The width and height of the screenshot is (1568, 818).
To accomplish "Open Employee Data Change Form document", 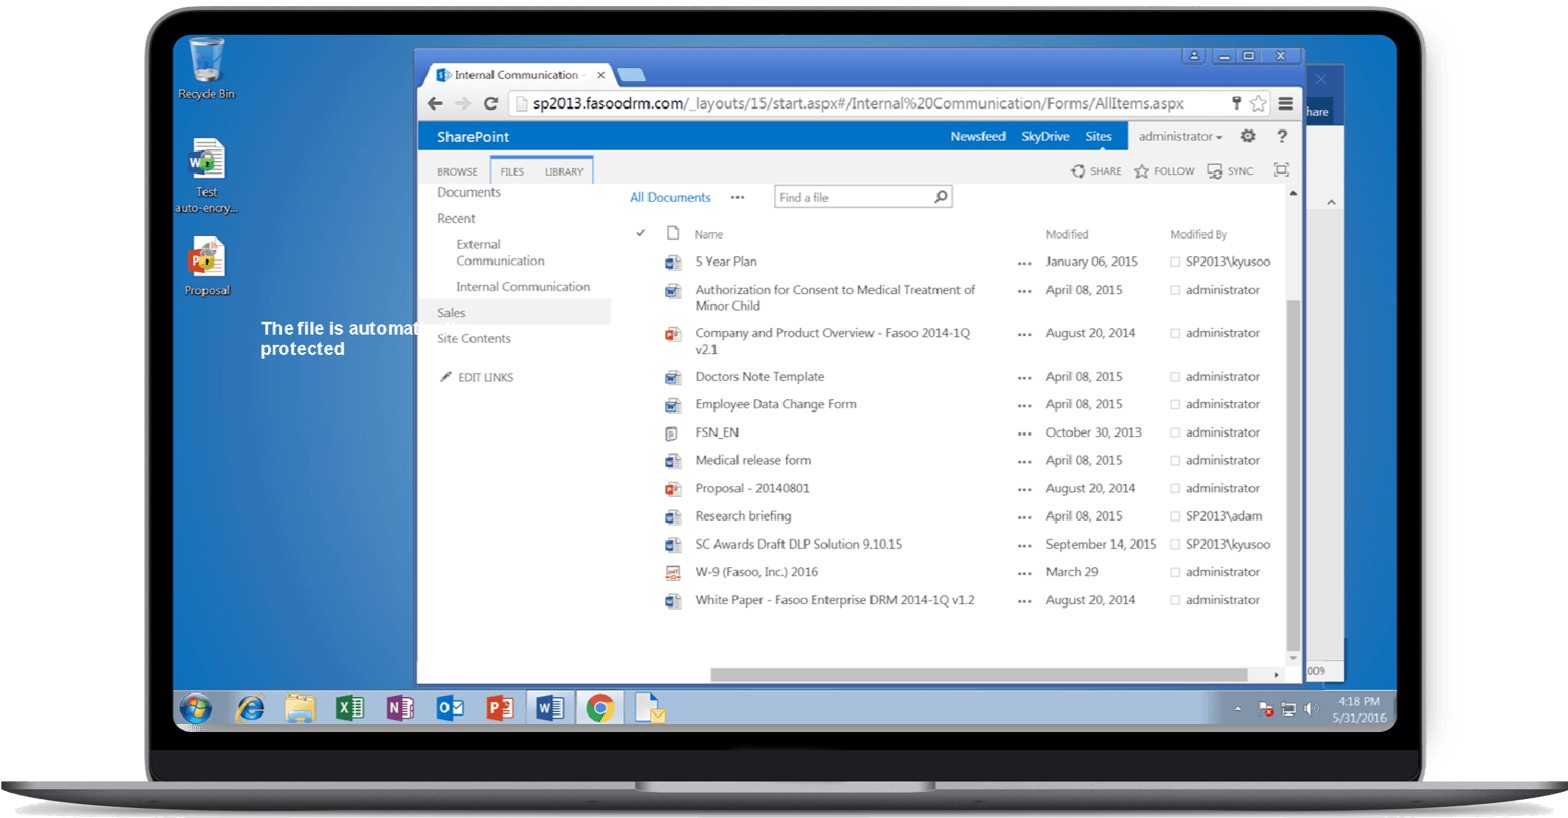I will (x=776, y=404).
